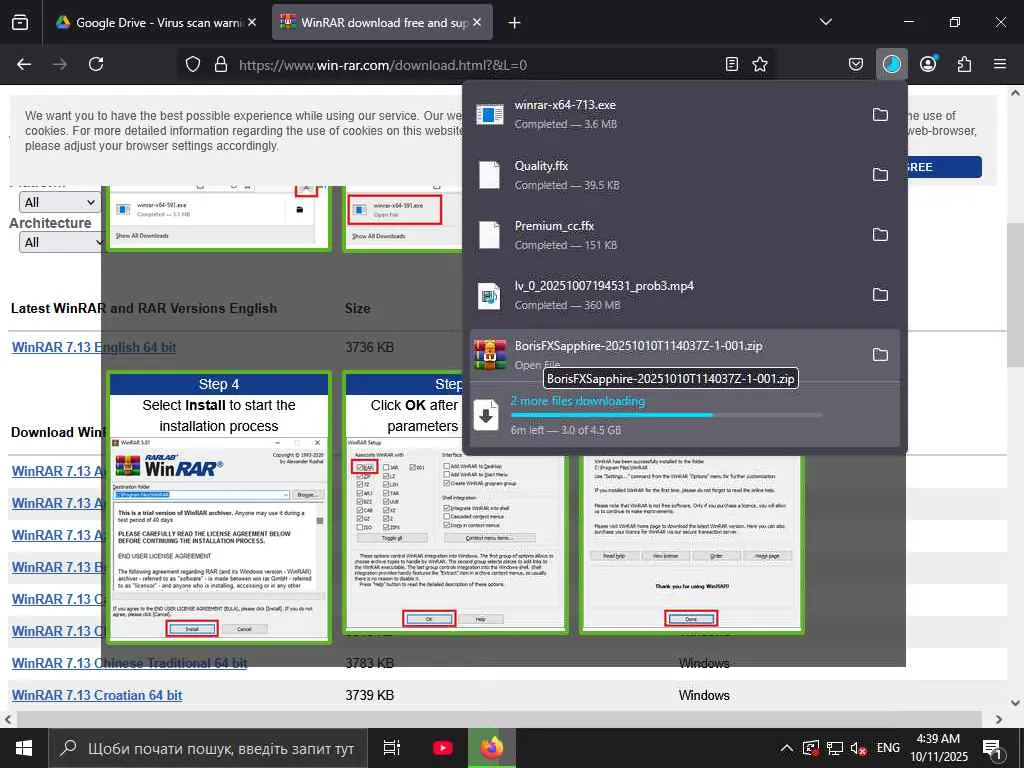This screenshot has width=1024, height=768.
Task: Switch the ENG input language indicator
Action: [888, 748]
